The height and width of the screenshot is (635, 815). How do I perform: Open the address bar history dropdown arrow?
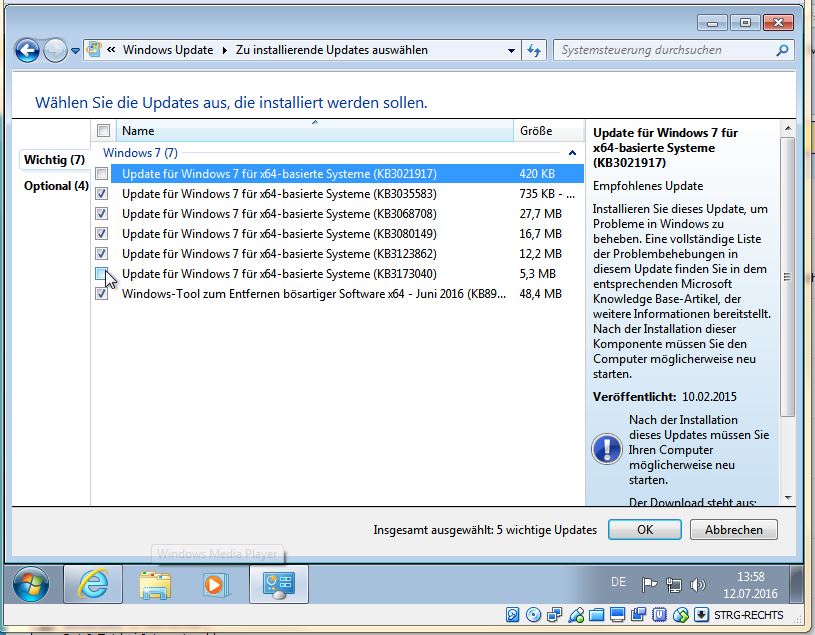click(511, 50)
